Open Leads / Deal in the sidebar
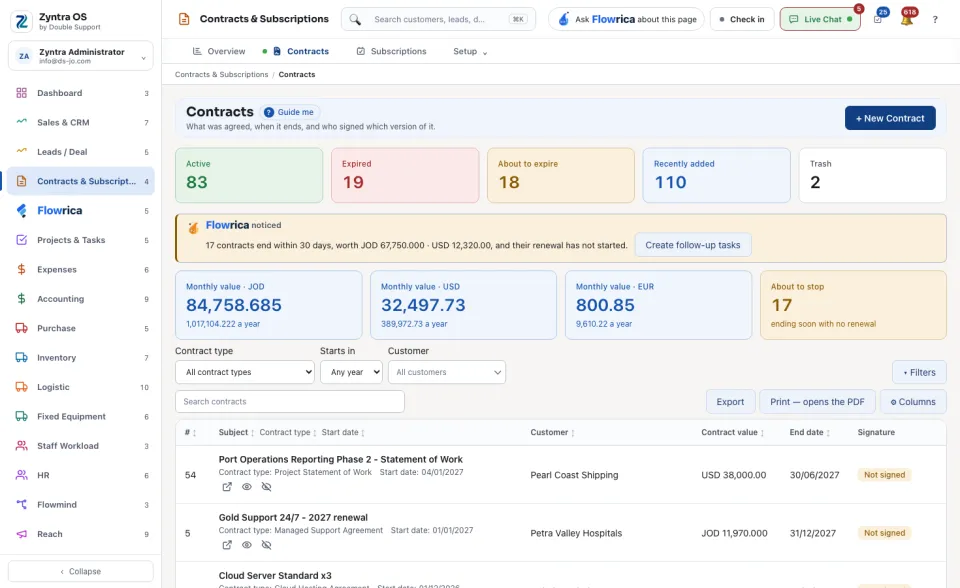This screenshot has width=960, height=588. pyautogui.click(x=81, y=152)
